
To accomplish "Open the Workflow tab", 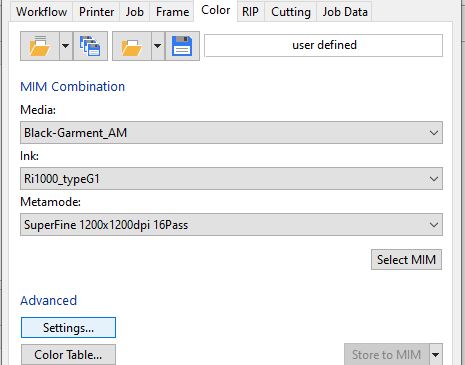I will click(x=41, y=12).
